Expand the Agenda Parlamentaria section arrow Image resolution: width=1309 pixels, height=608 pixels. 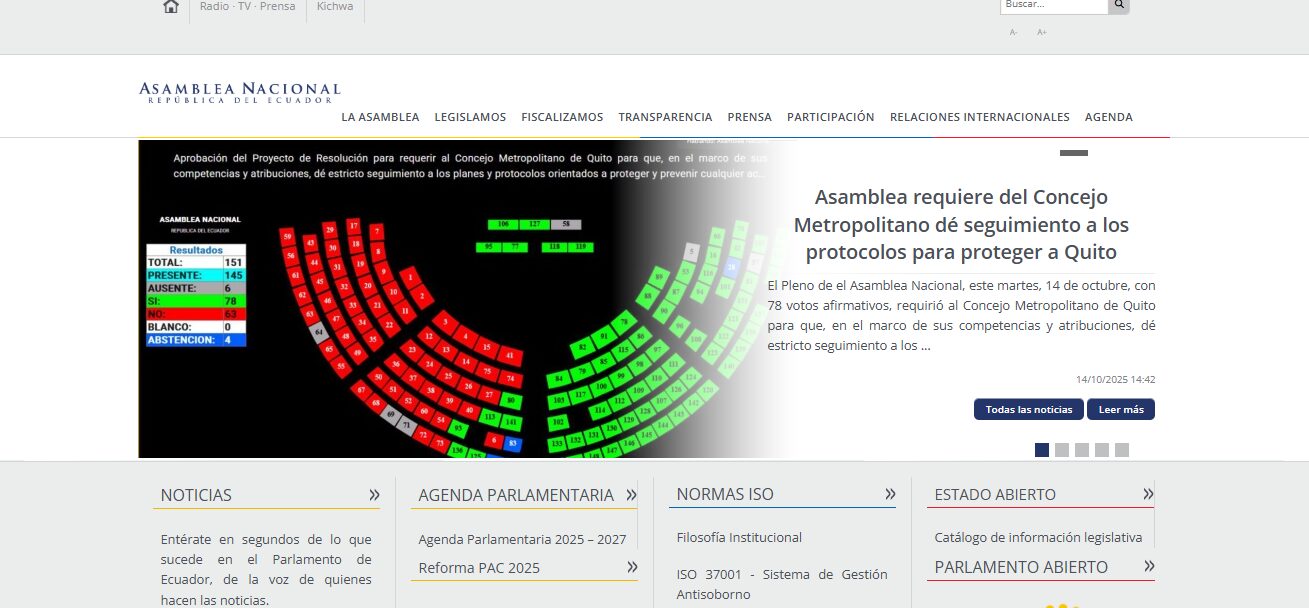632,494
